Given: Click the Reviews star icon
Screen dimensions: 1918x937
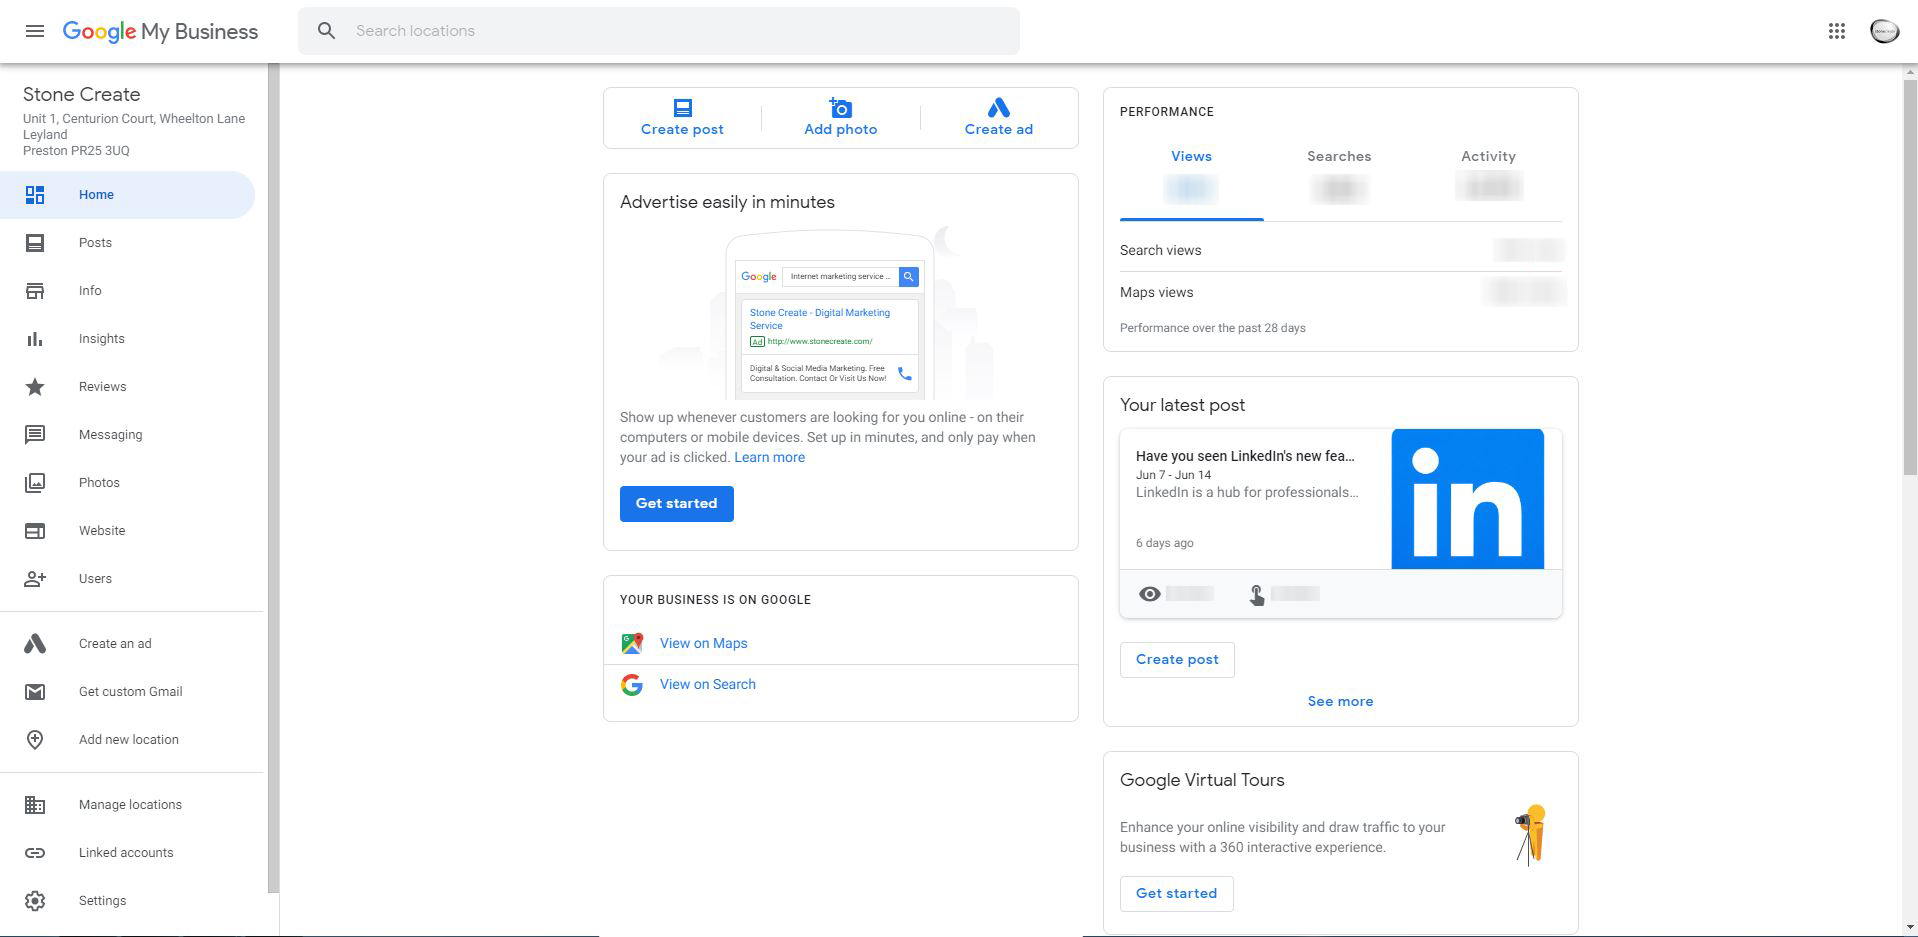Looking at the screenshot, I should click(35, 387).
